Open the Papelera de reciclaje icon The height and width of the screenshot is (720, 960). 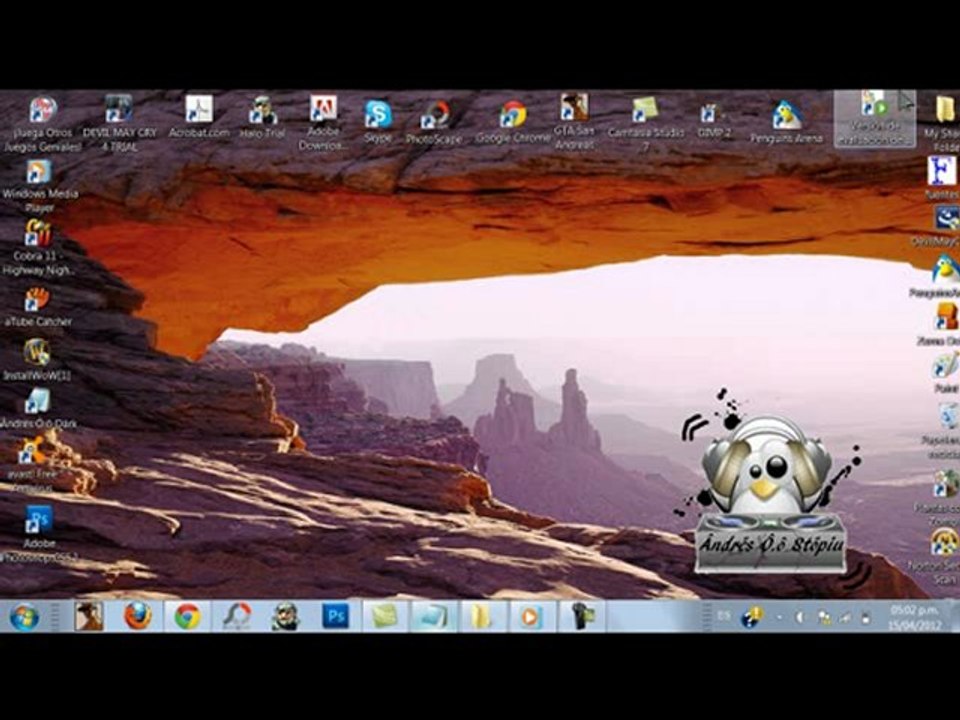tap(943, 431)
